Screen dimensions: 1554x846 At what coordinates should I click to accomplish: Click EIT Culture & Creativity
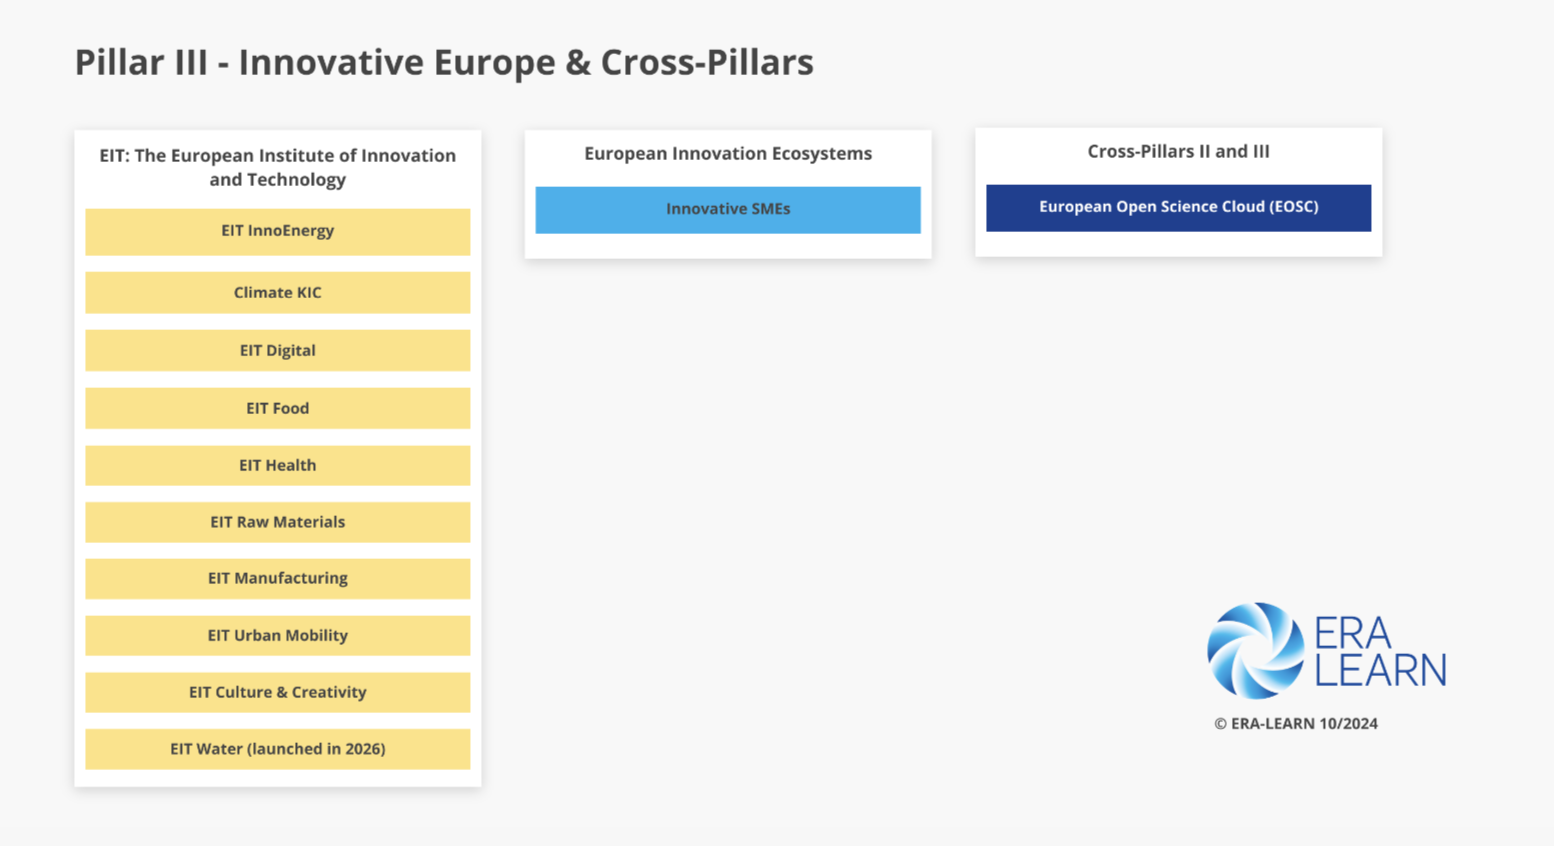pos(277,692)
